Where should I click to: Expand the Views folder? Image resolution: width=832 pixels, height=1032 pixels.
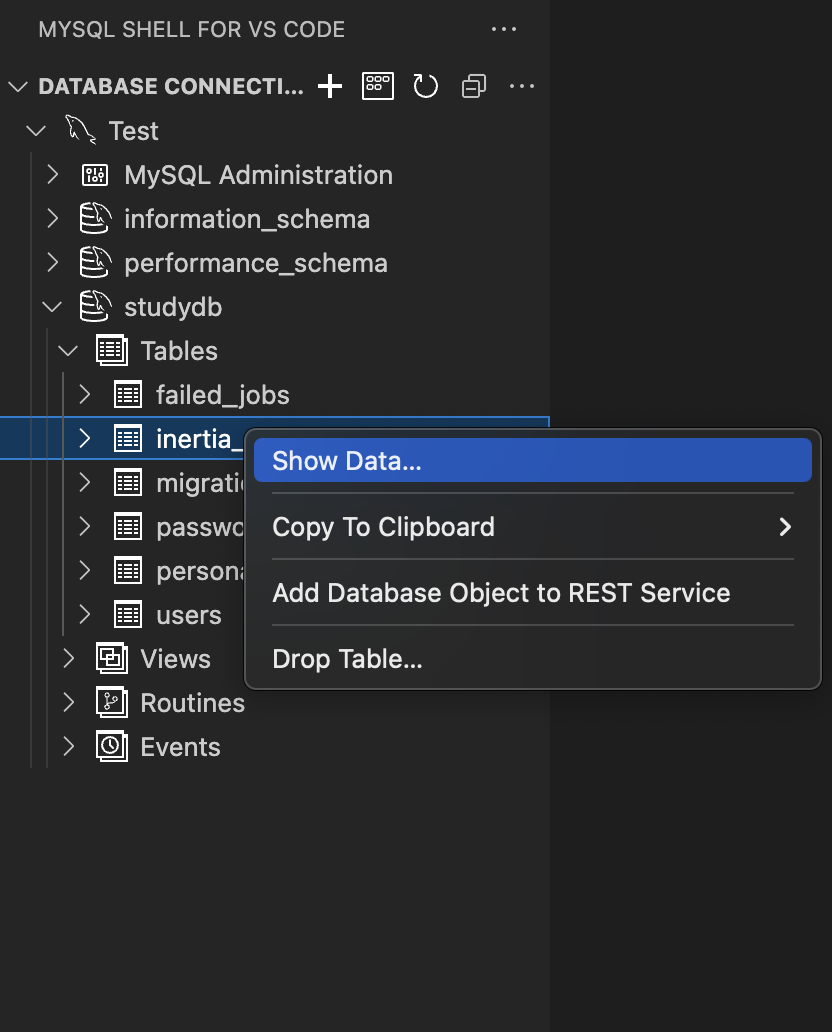[68, 659]
